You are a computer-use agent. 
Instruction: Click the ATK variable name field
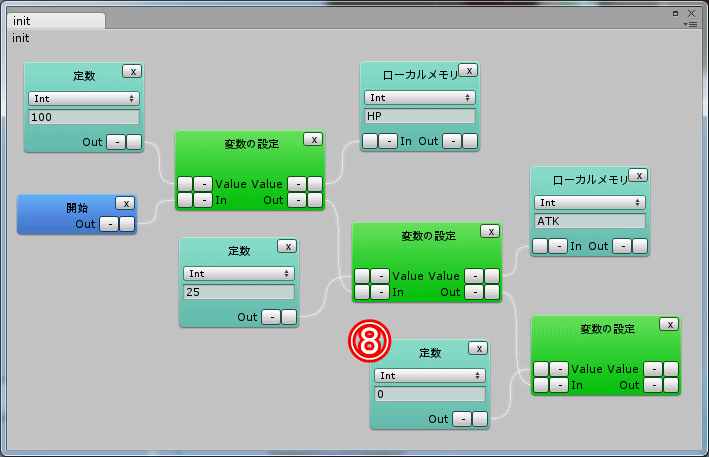[590, 221]
